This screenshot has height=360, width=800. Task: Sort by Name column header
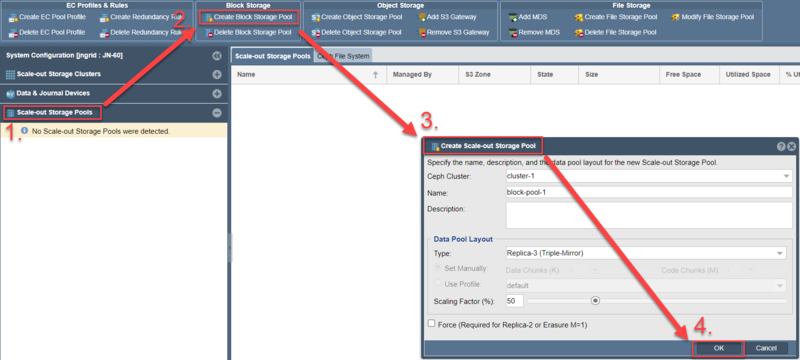309,75
